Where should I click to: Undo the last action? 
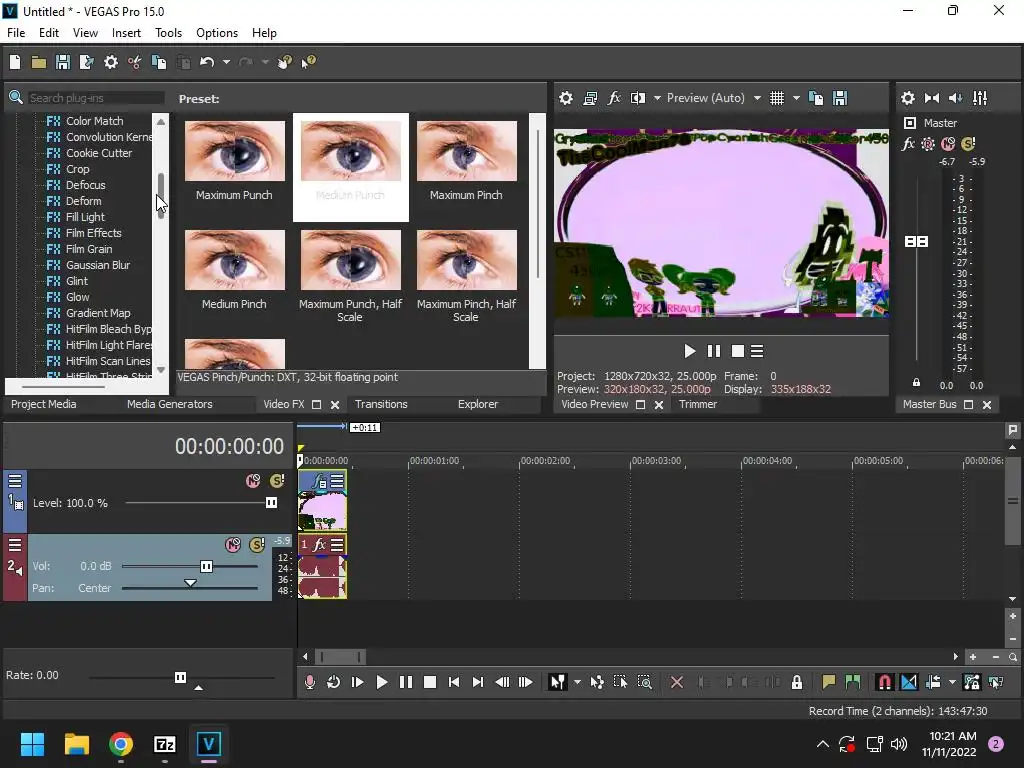[x=207, y=62]
